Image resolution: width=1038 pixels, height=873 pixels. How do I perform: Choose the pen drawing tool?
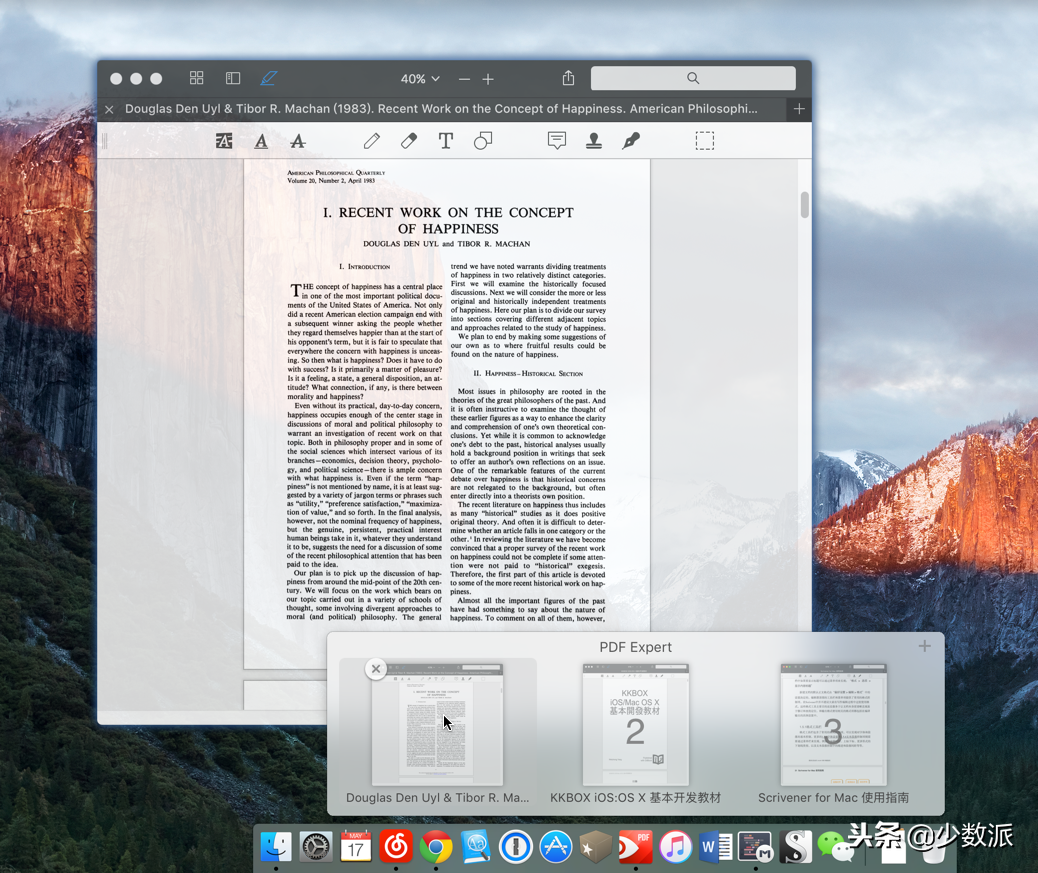click(x=372, y=140)
